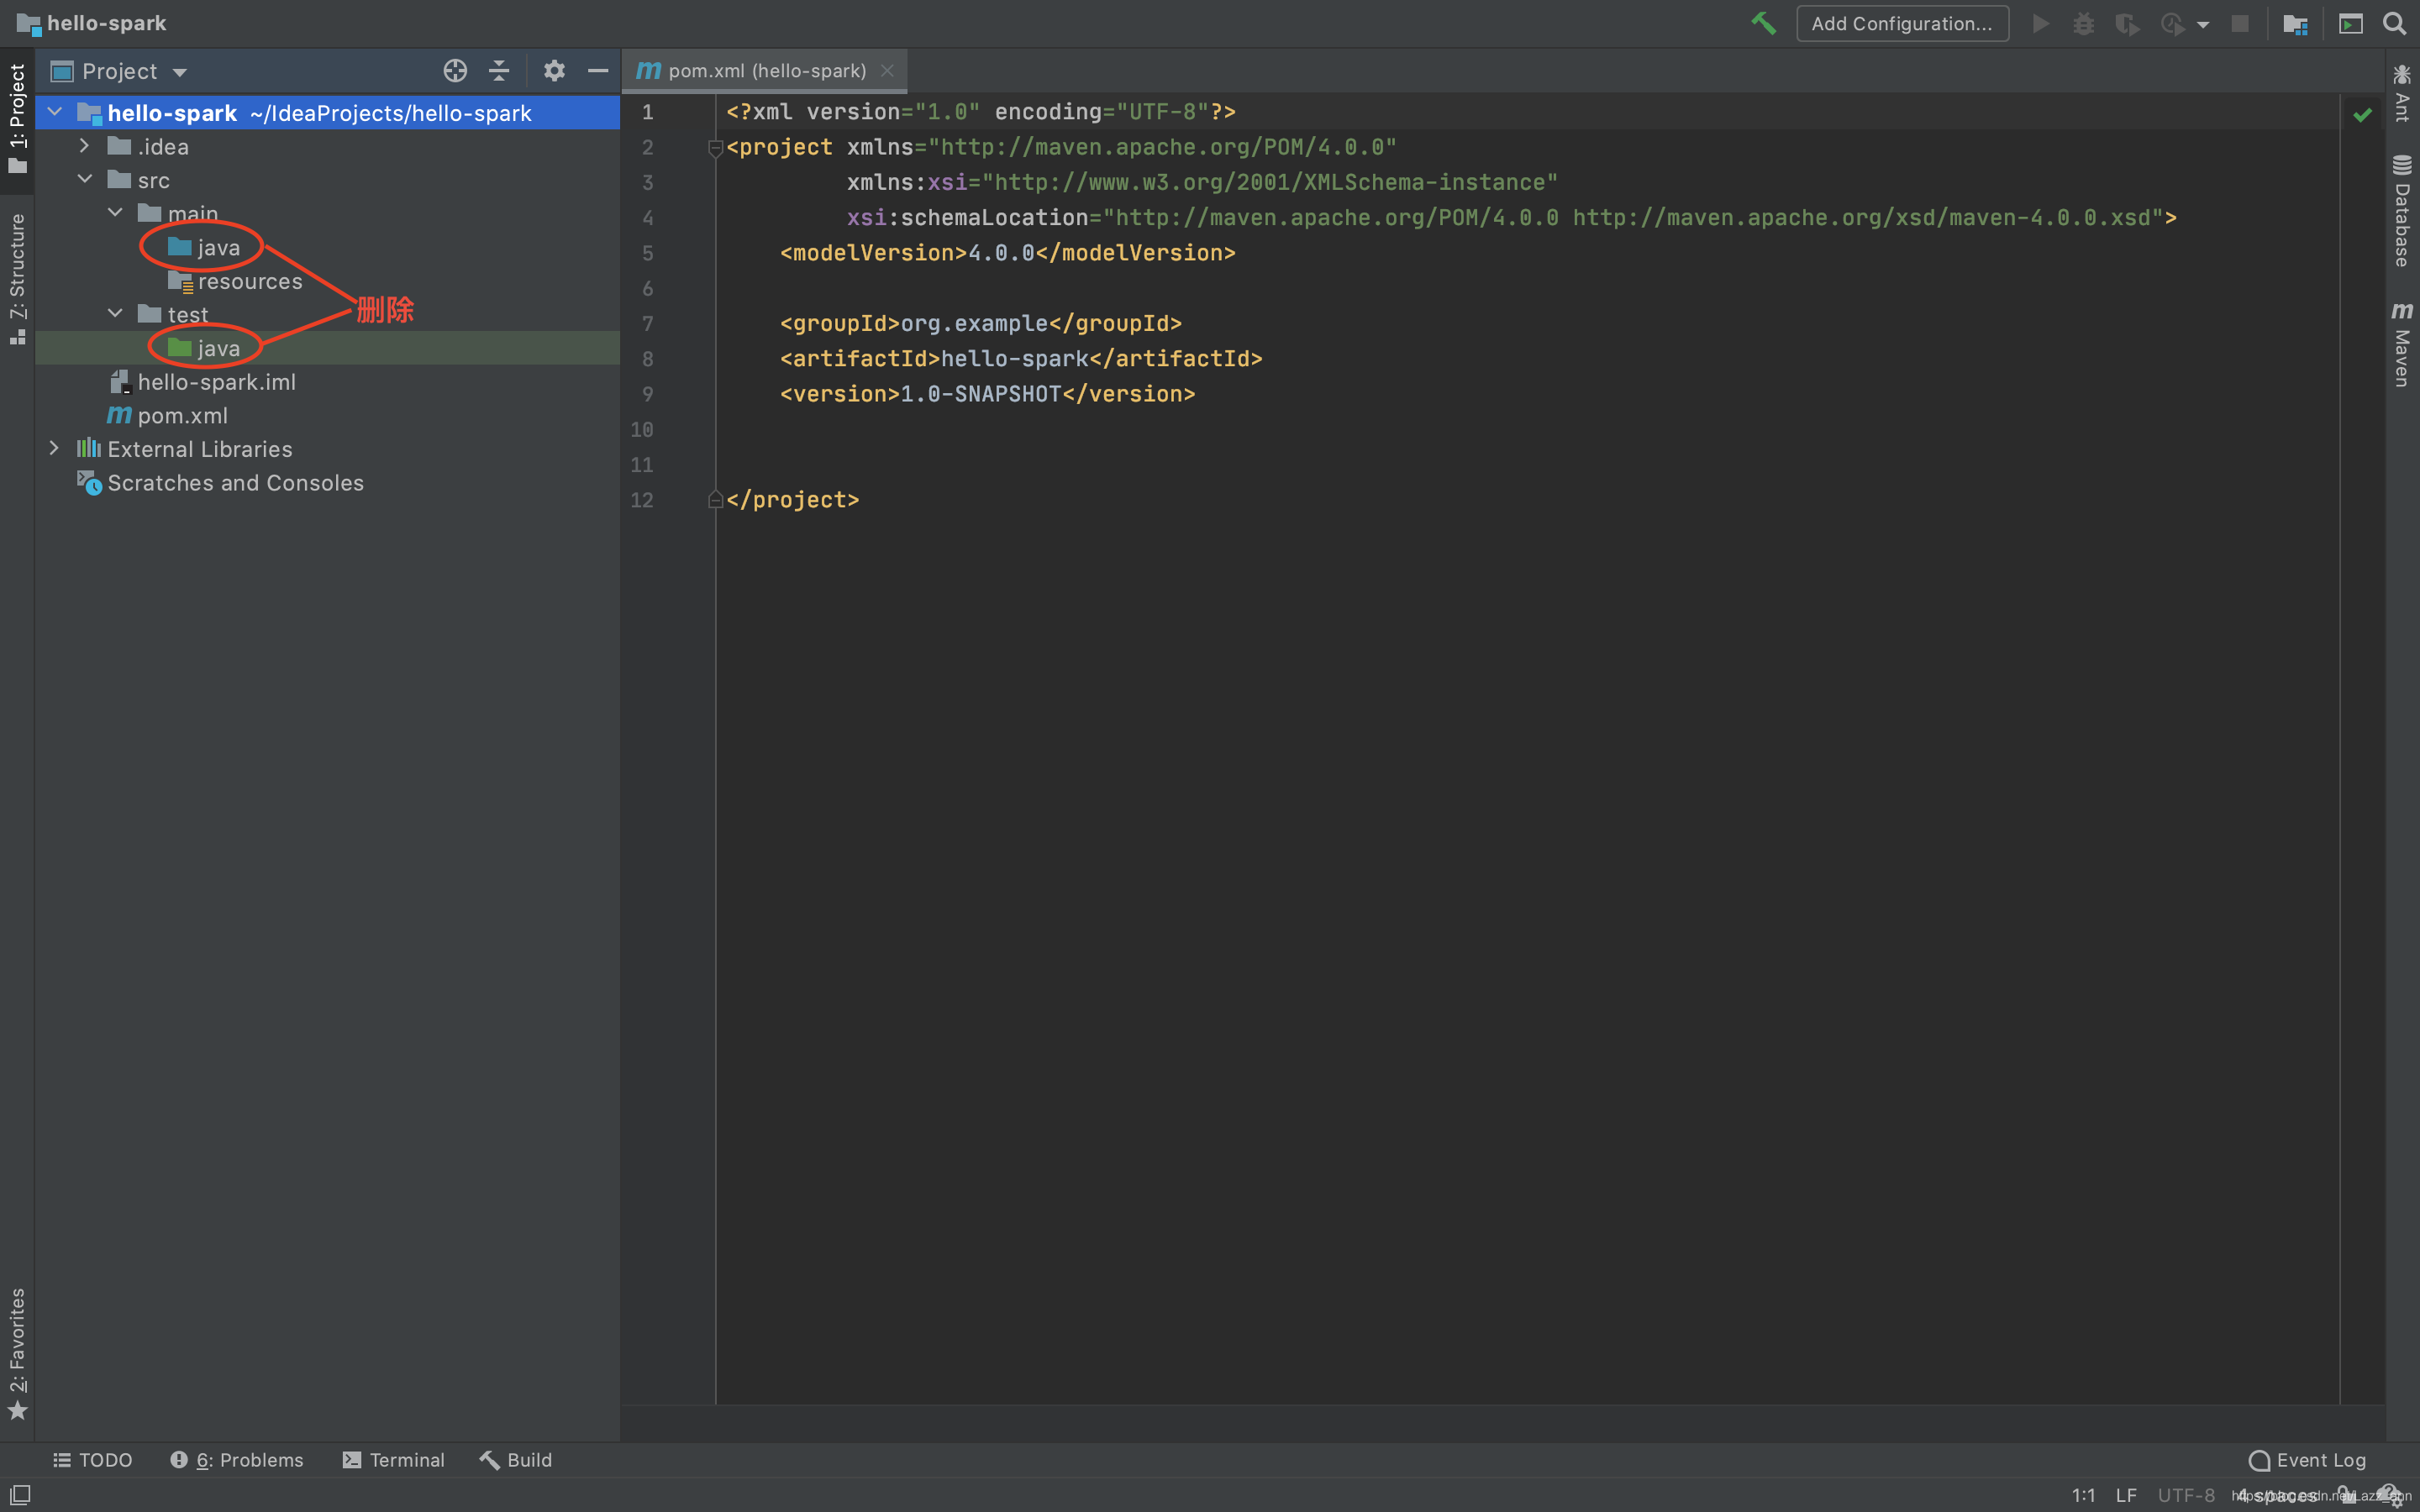This screenshot has height=1512, width=2420.
Task: Open the Z: Structure side tab
Action: click(17, 278)
